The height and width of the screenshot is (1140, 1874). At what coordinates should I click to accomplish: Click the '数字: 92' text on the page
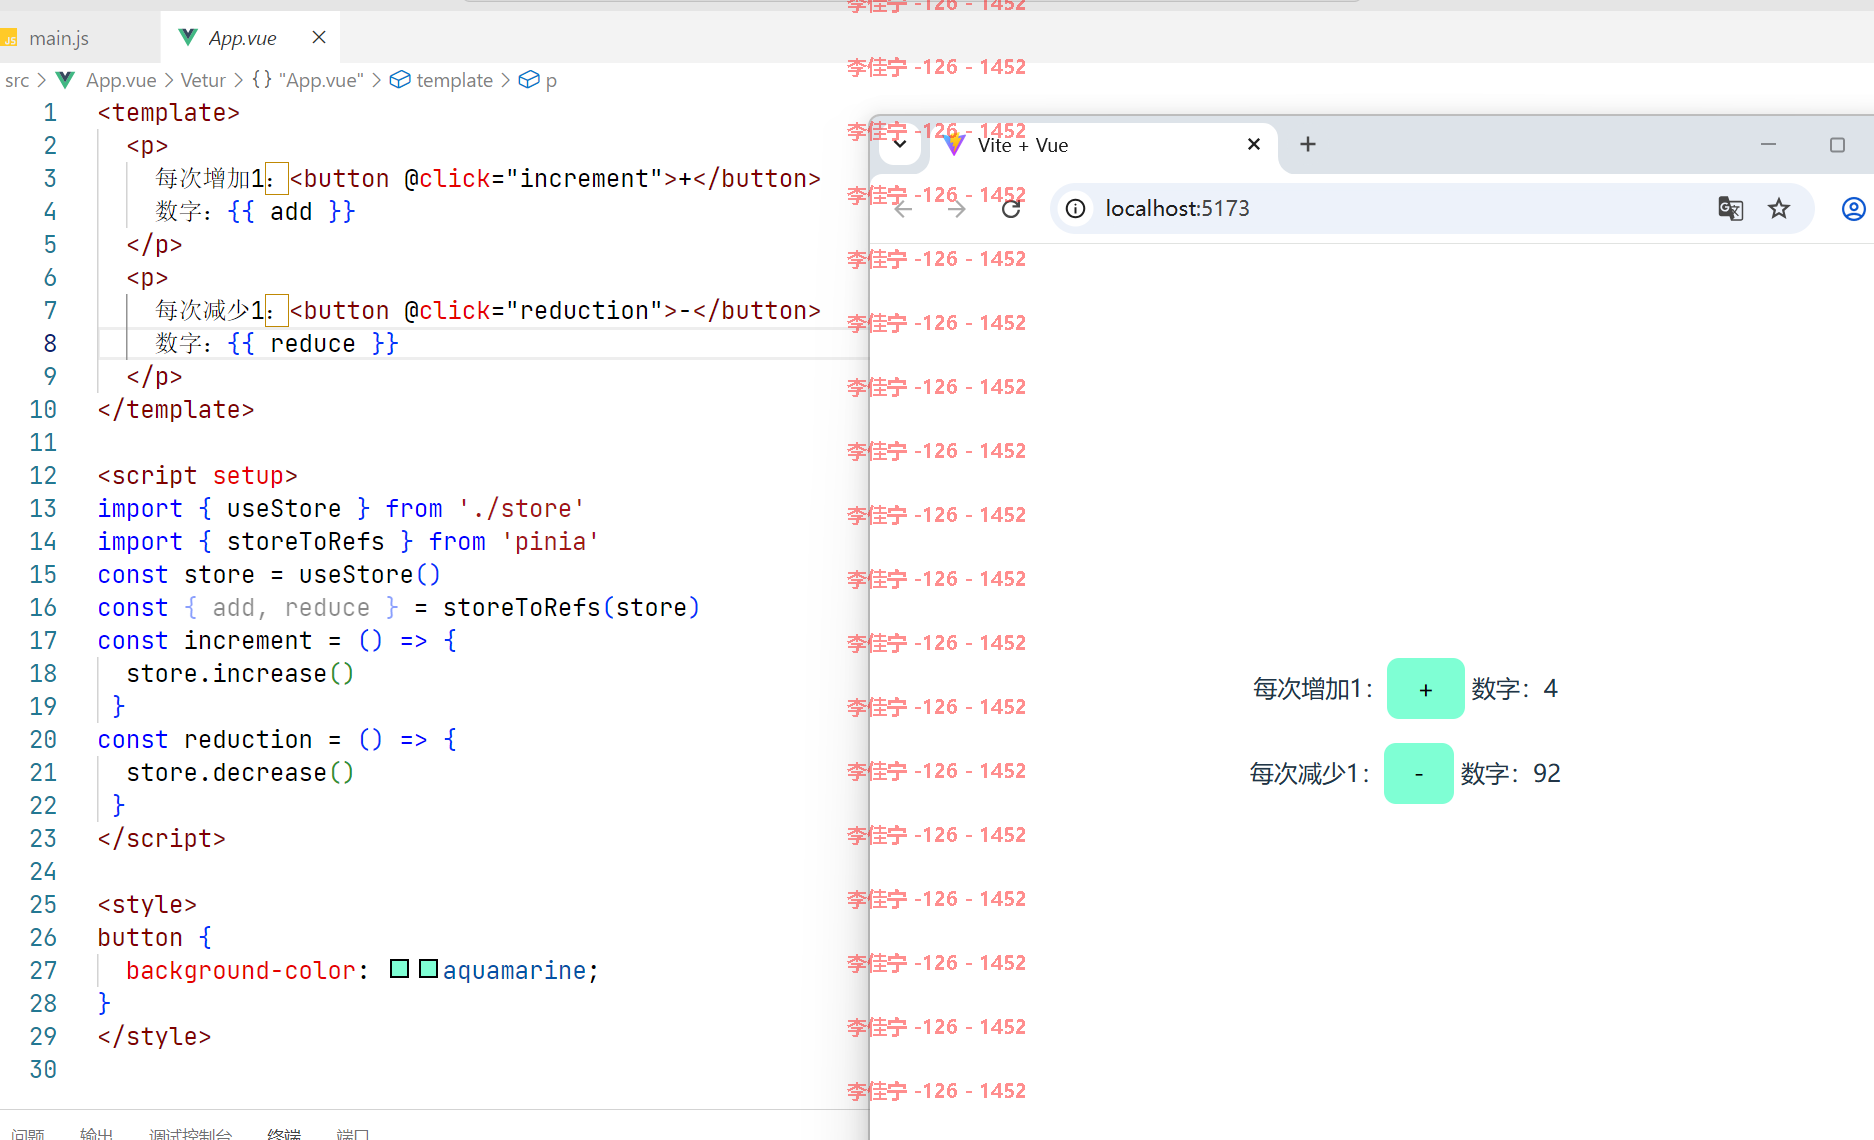1510,773
